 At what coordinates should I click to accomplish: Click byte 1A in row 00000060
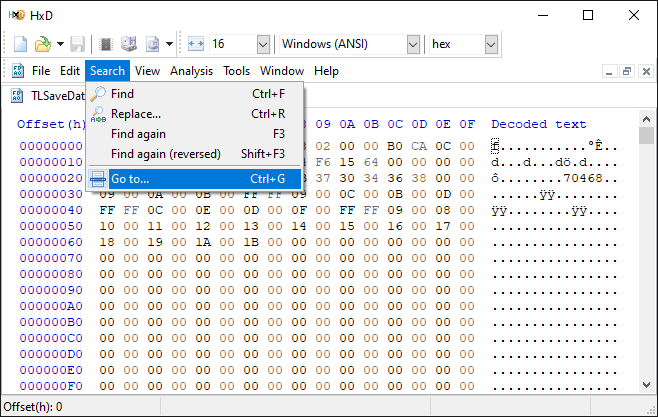tap(203, 242)
